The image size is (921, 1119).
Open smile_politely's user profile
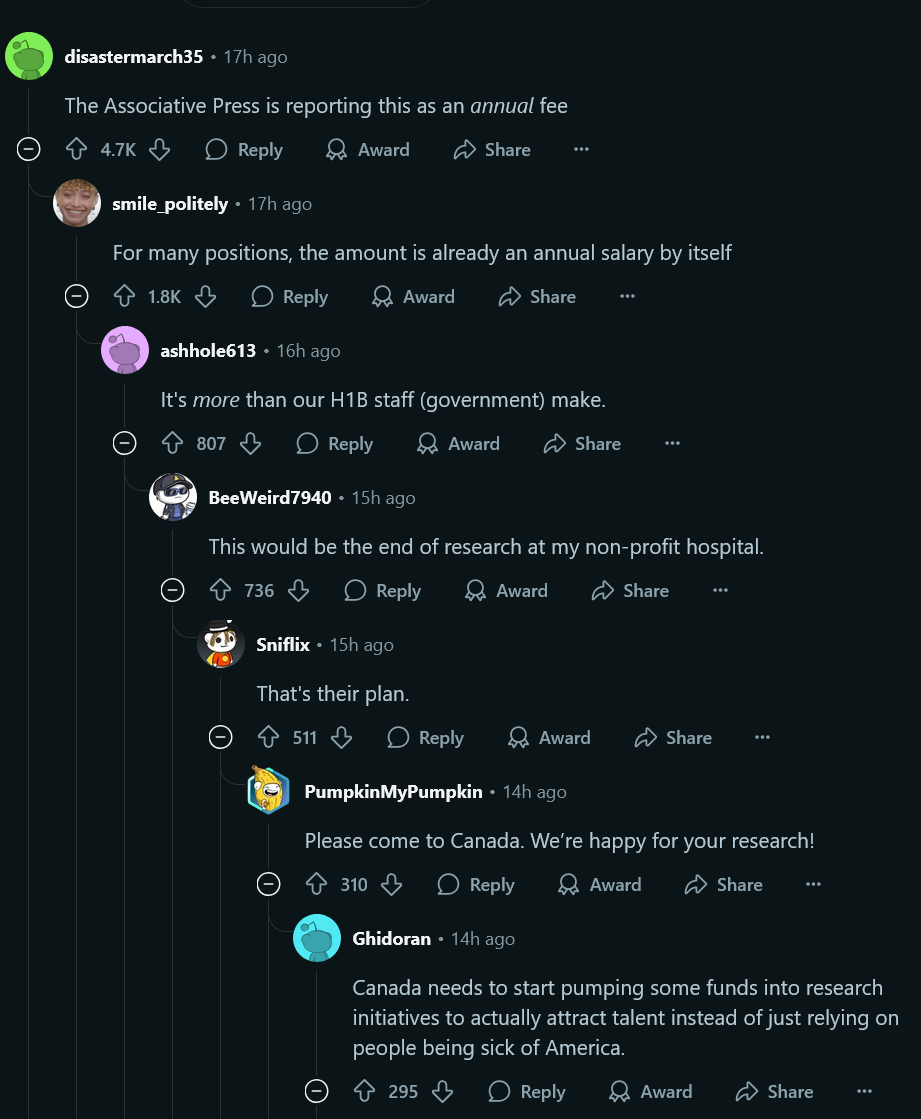point(170,204)
